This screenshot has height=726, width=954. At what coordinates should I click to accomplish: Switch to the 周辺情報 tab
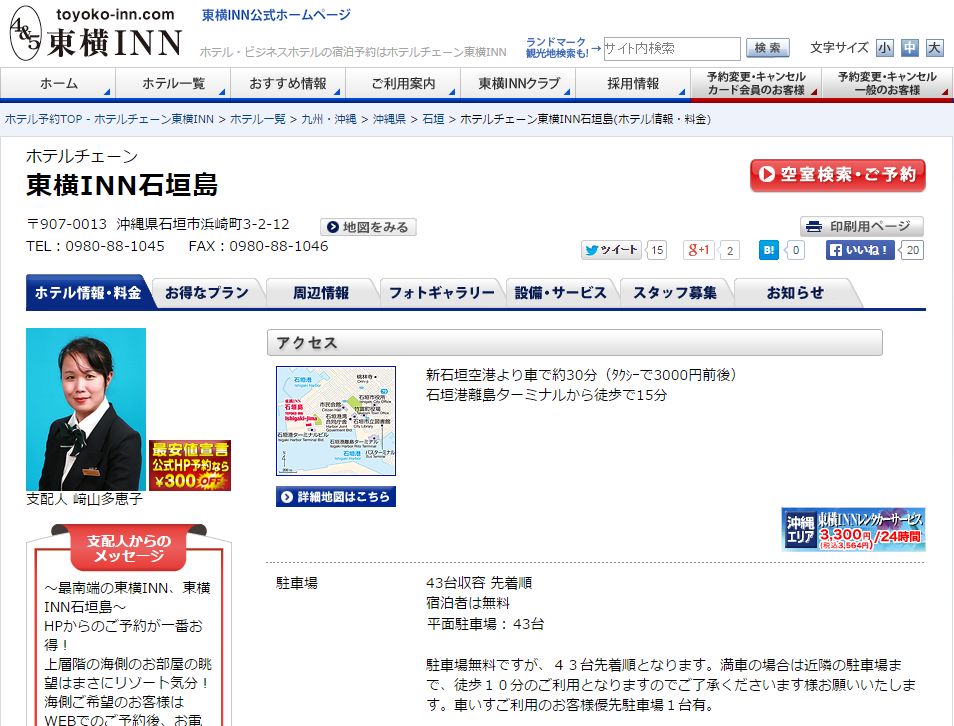(321, 293)
